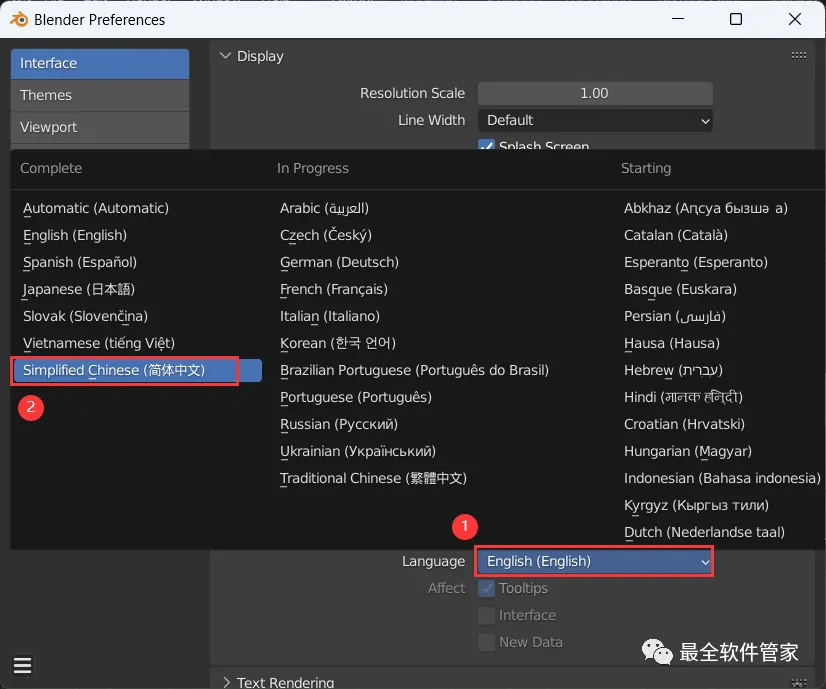Image resolution: width=826 pixels, height=689 pixels.
Task: Open the Language dropdown
Action: click(x=595, y=562)
